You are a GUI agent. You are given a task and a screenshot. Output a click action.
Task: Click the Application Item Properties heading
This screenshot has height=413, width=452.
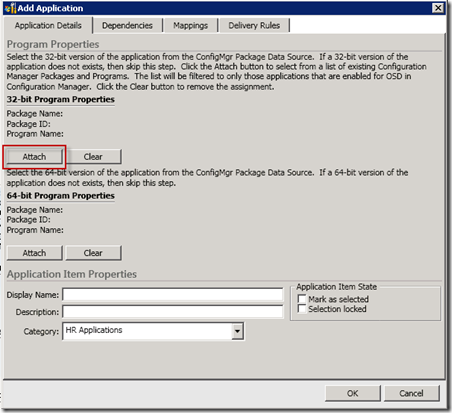pos(72,274)
